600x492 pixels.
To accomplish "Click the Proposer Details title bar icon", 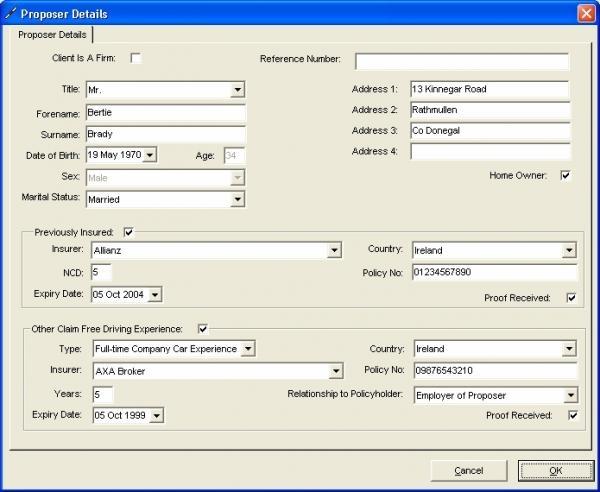I will coord(11,14).
